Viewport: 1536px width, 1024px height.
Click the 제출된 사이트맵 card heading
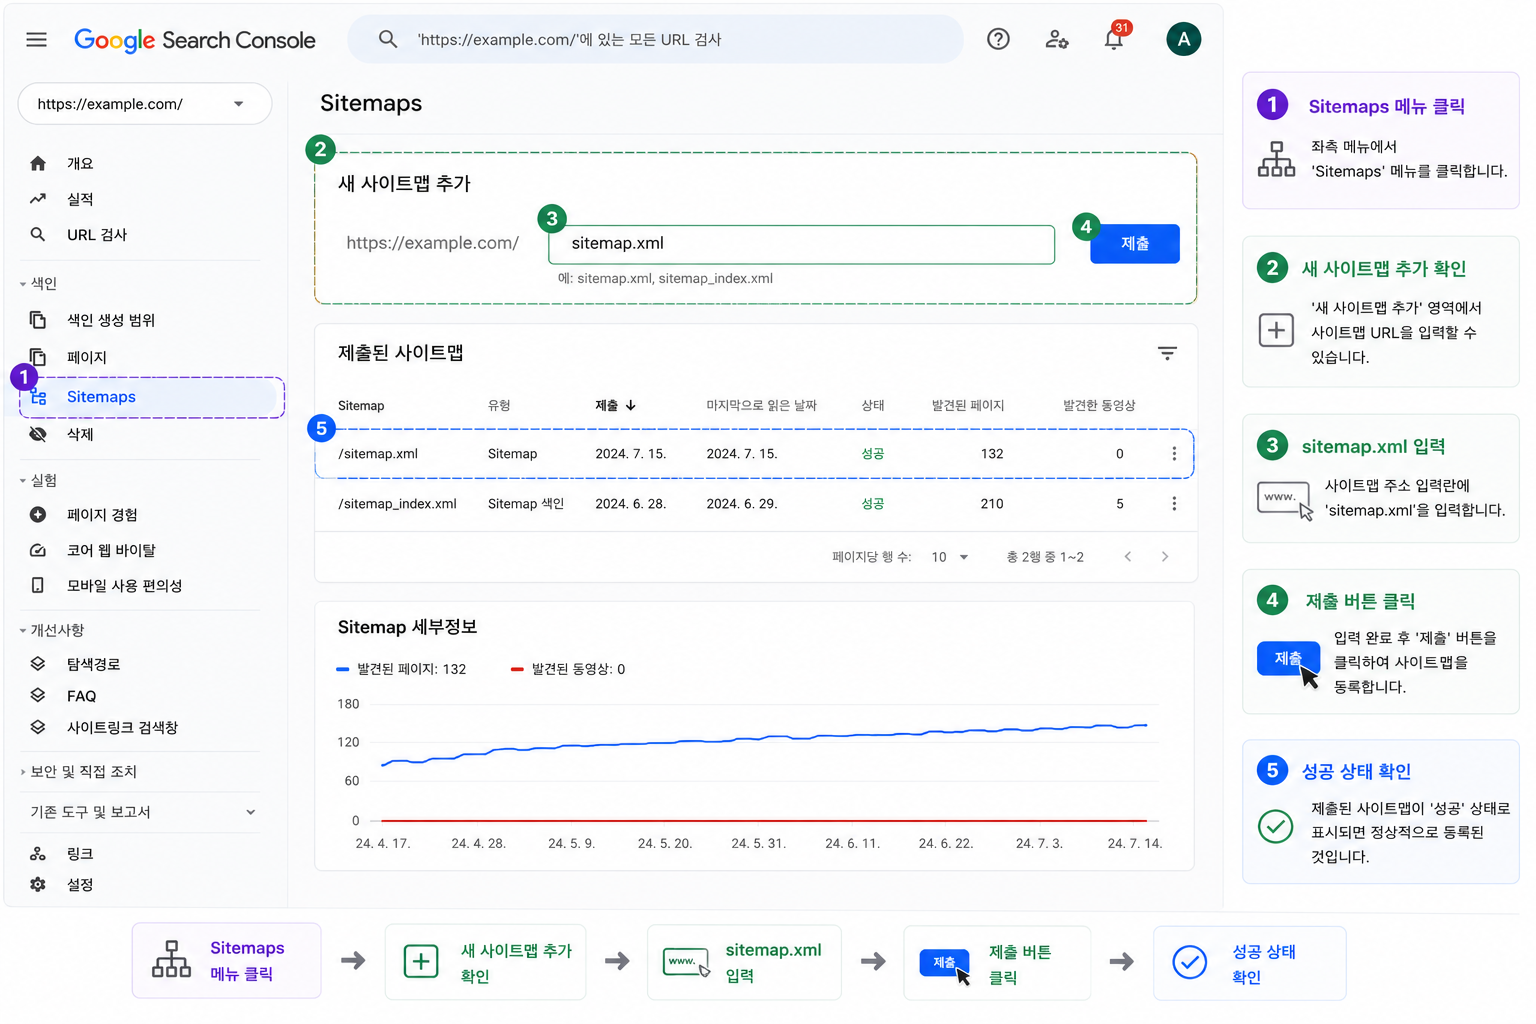point(400,353)
